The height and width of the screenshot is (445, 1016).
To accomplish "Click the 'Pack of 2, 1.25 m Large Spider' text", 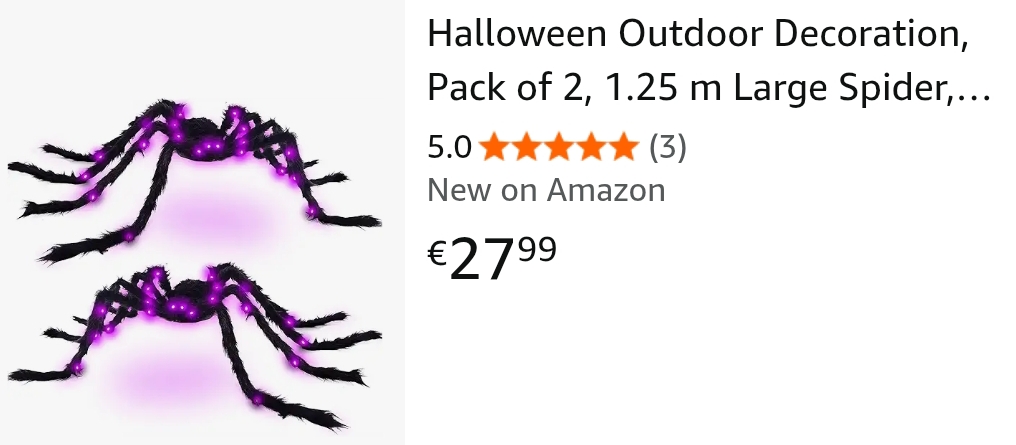I will click(689, 87).
